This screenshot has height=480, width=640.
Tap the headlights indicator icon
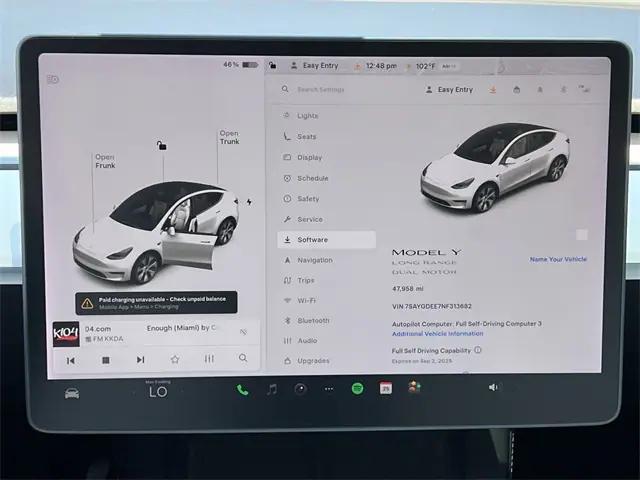coord(53,79)
